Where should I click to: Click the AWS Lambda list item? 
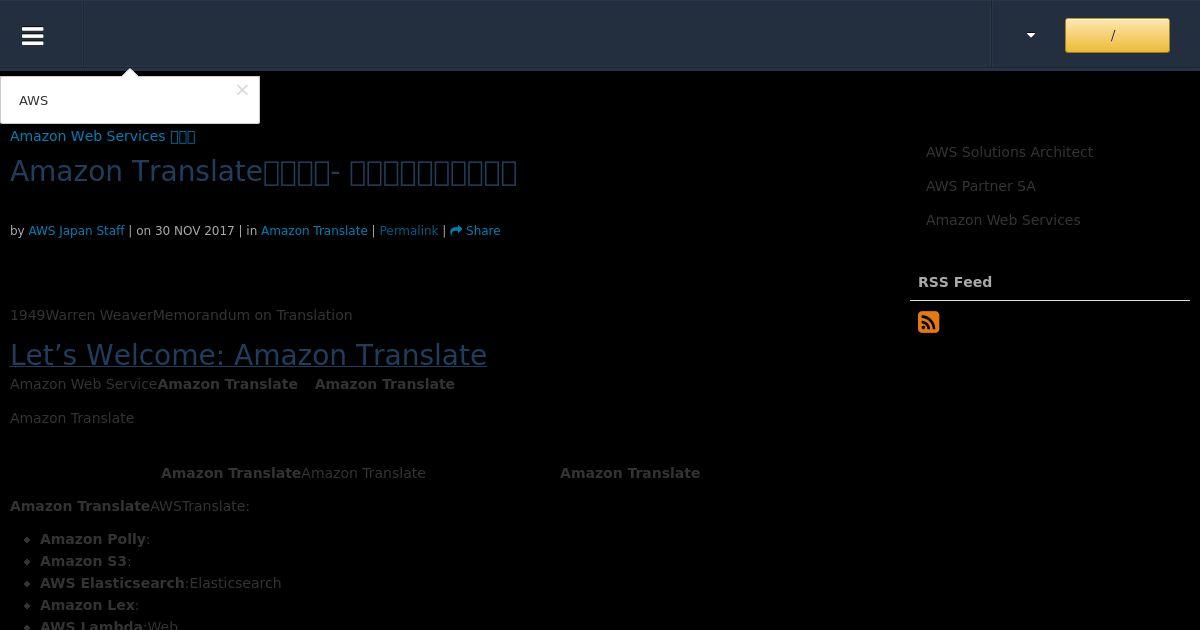pos(109,623)
